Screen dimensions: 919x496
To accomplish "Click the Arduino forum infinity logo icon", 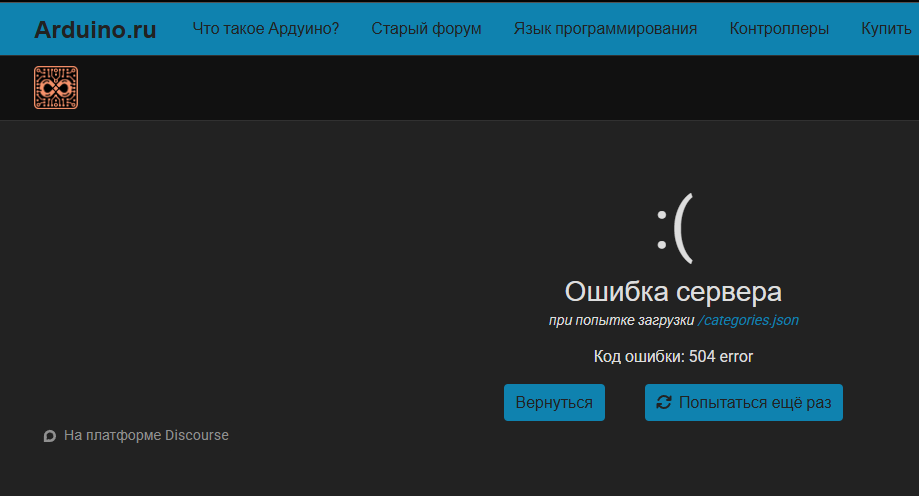I will click(56, 88).
